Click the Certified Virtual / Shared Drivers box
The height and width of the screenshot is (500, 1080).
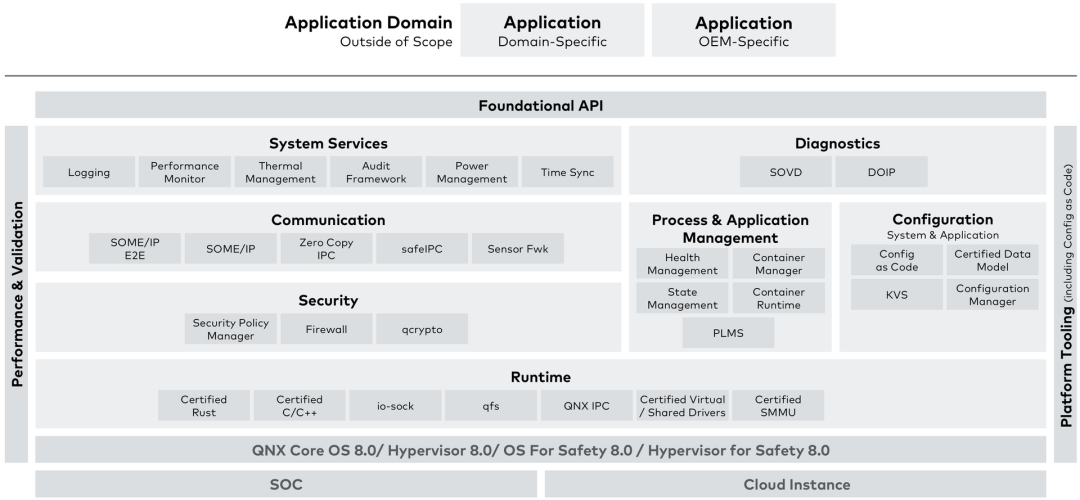coord(683,406)
